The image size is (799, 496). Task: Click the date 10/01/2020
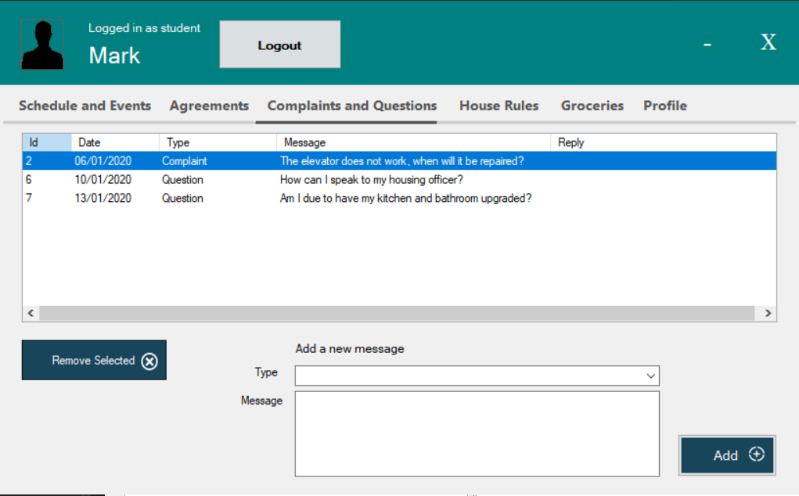pos(103,180)
